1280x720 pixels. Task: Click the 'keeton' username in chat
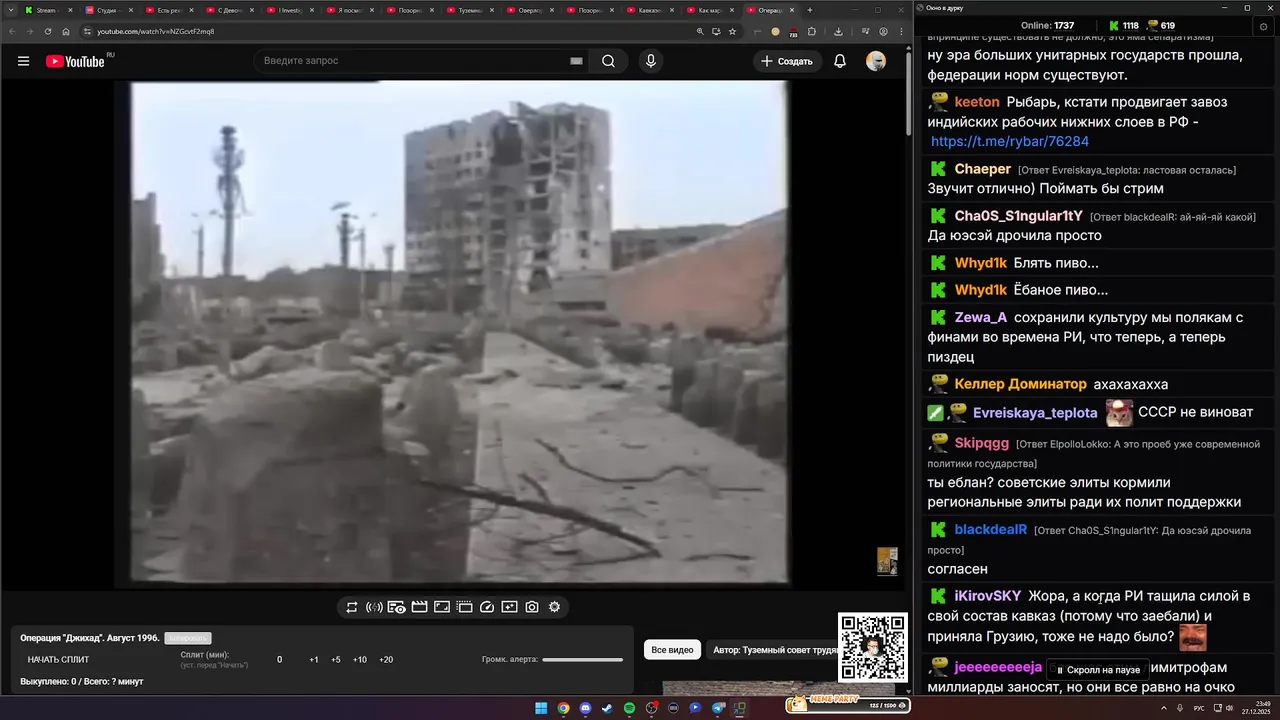click(x=977, y=102)
